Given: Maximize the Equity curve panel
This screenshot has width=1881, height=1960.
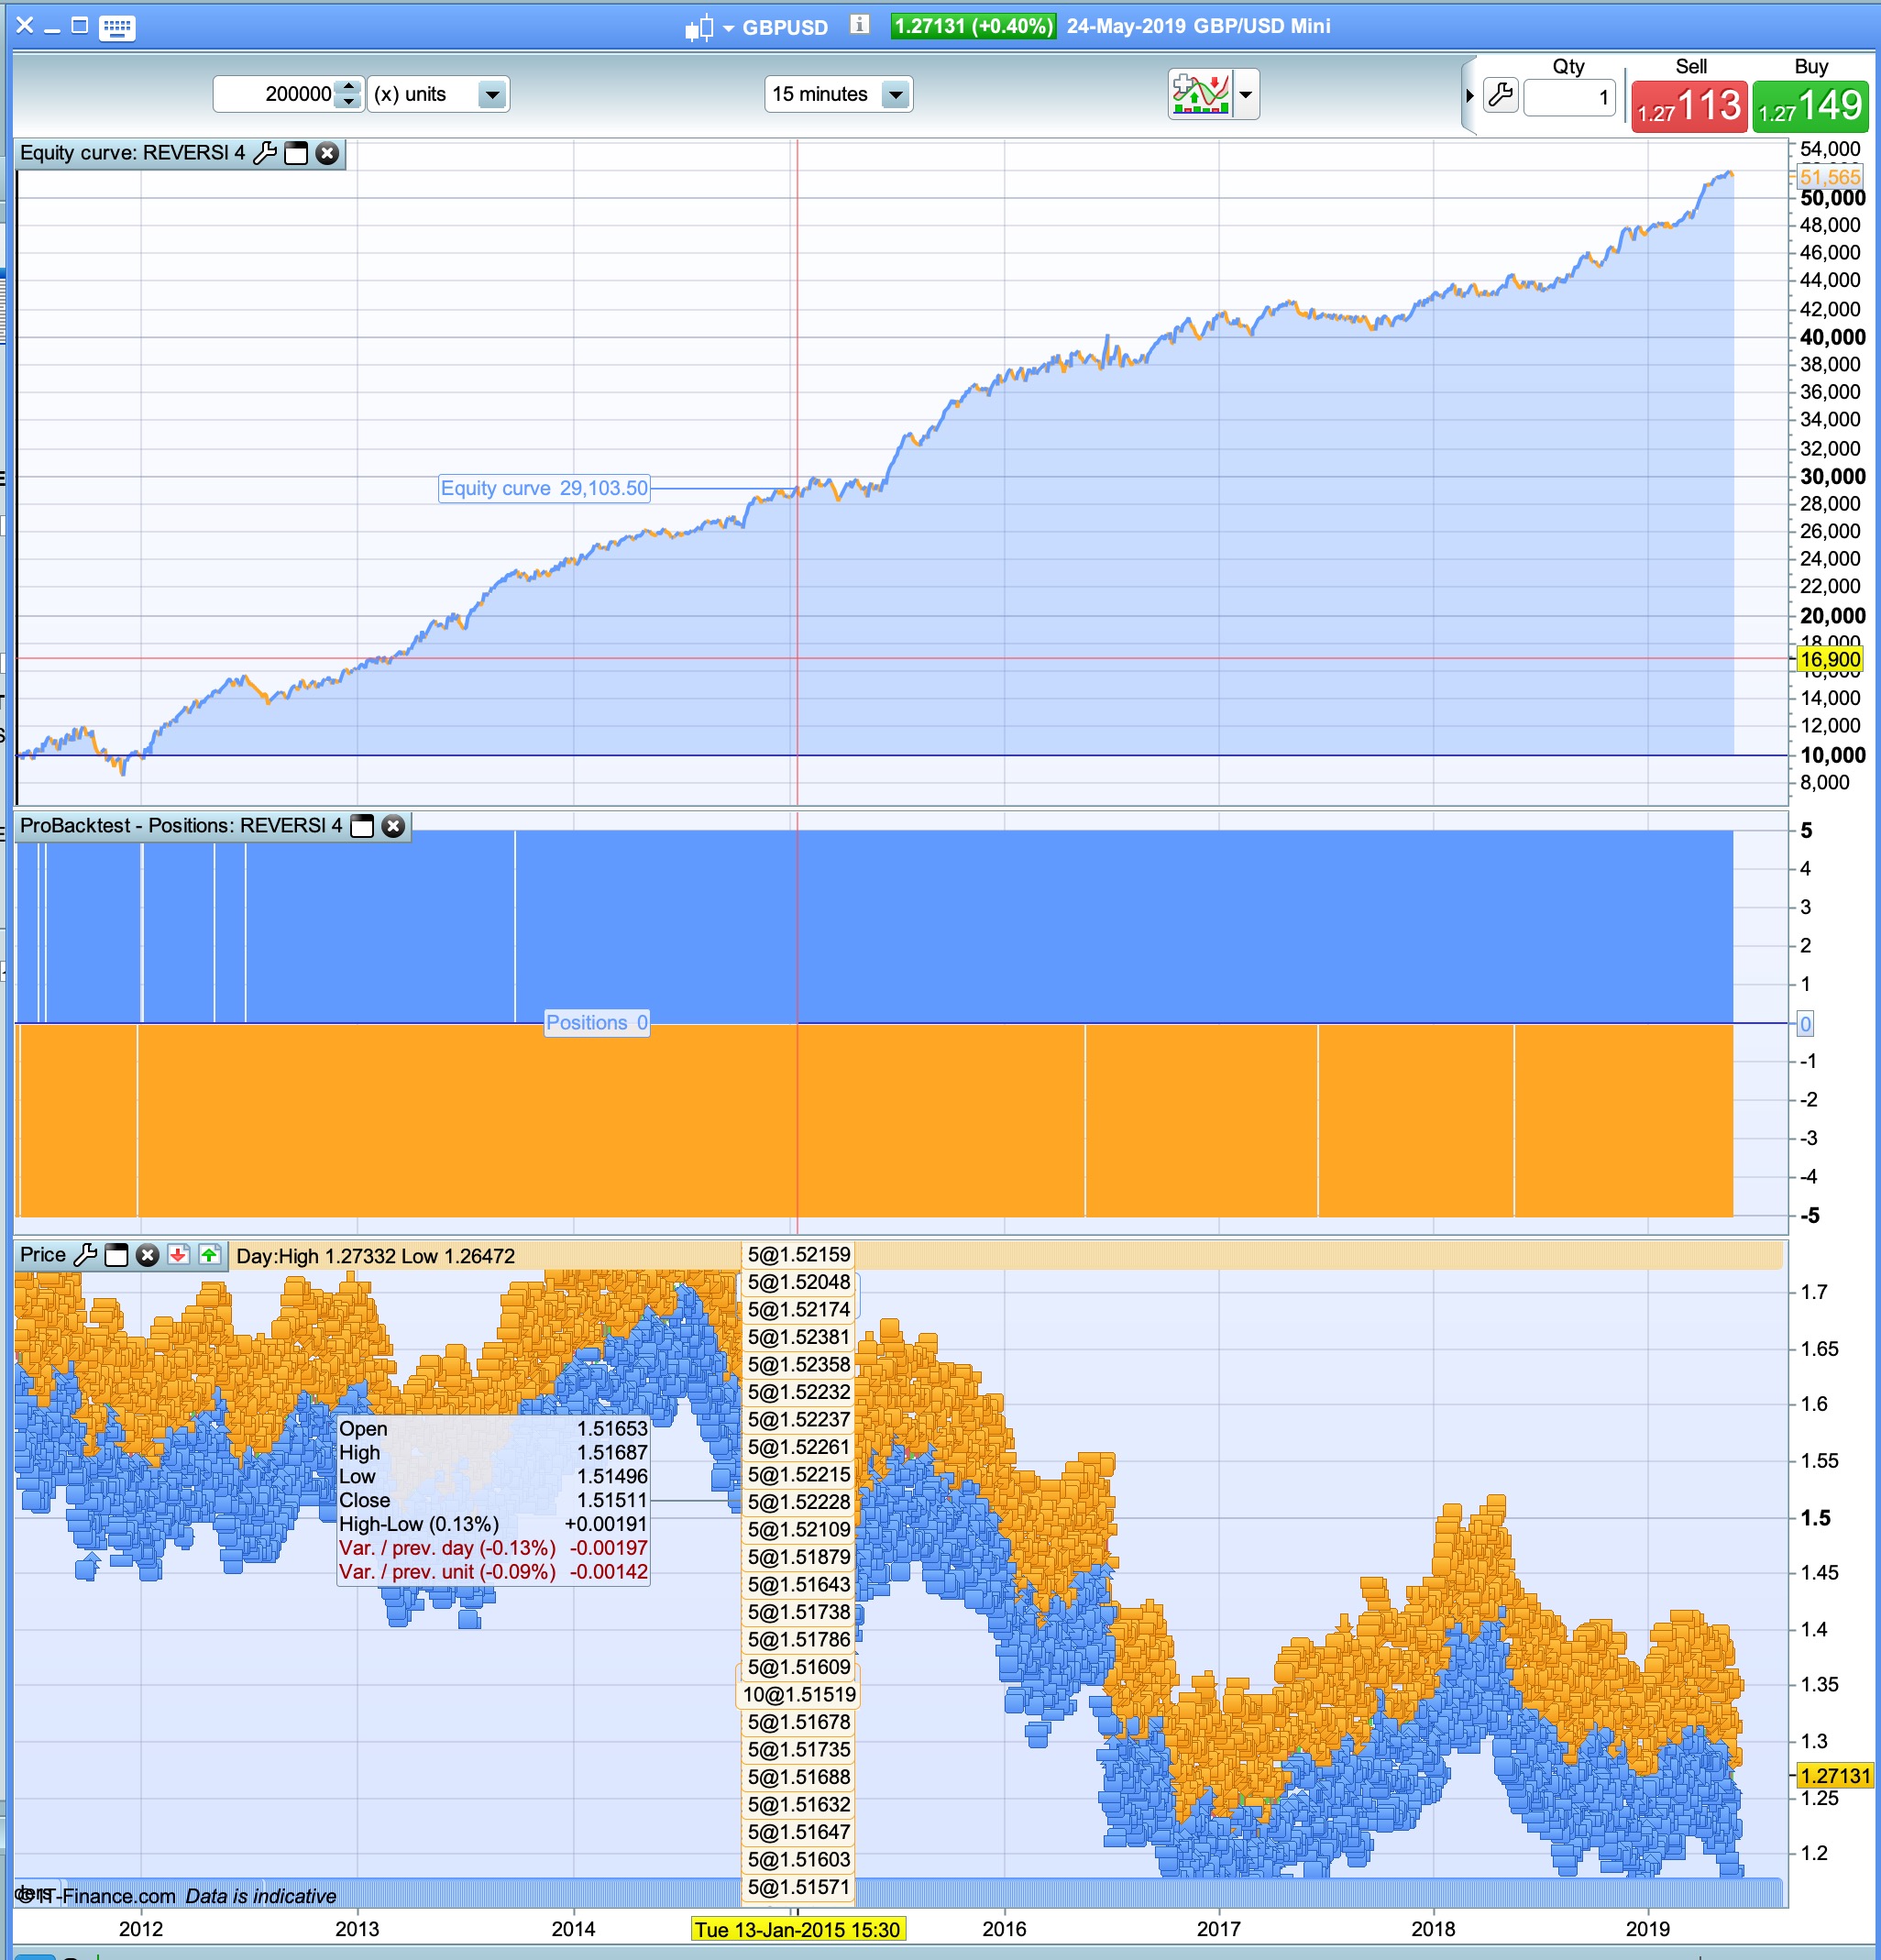Looking at the screenshot, I should [296, 153].
